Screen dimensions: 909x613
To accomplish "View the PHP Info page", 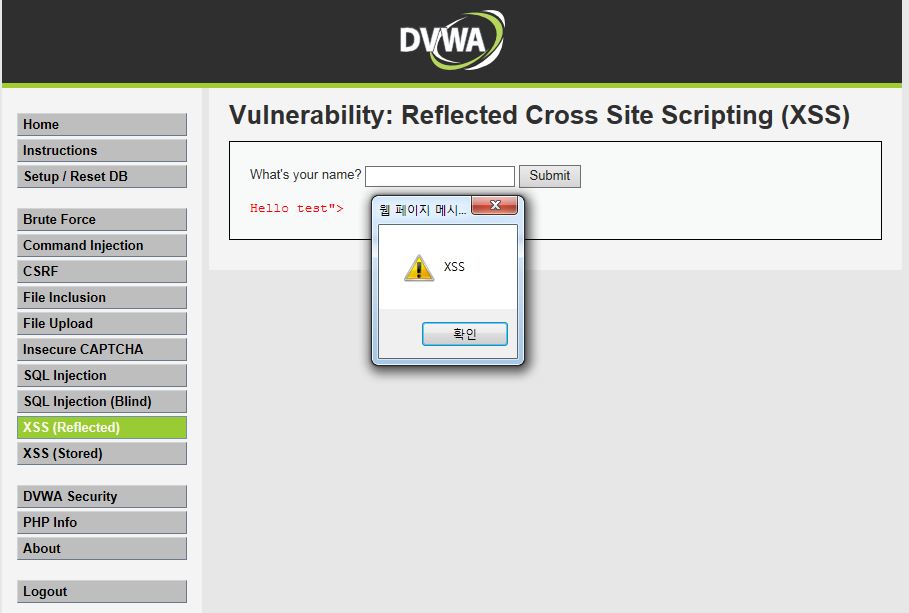I will 102,523.
